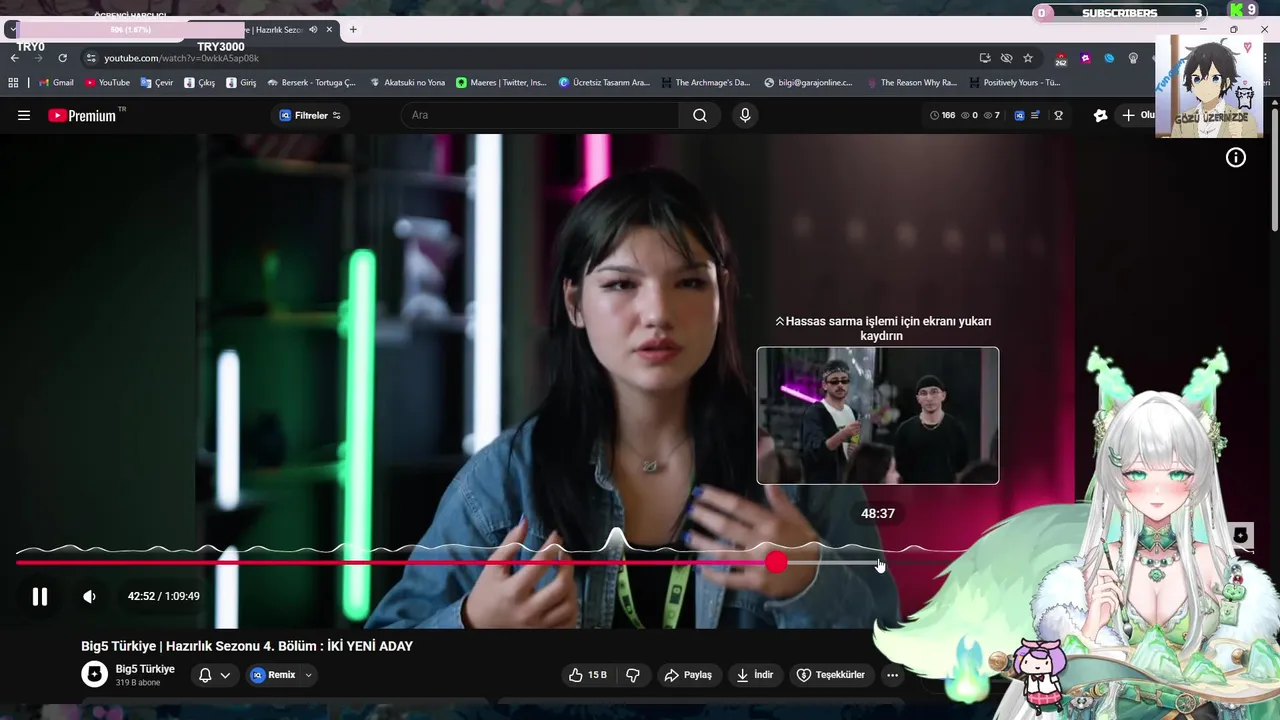Expand the notification bell dropdown arrow

[225, 675]
